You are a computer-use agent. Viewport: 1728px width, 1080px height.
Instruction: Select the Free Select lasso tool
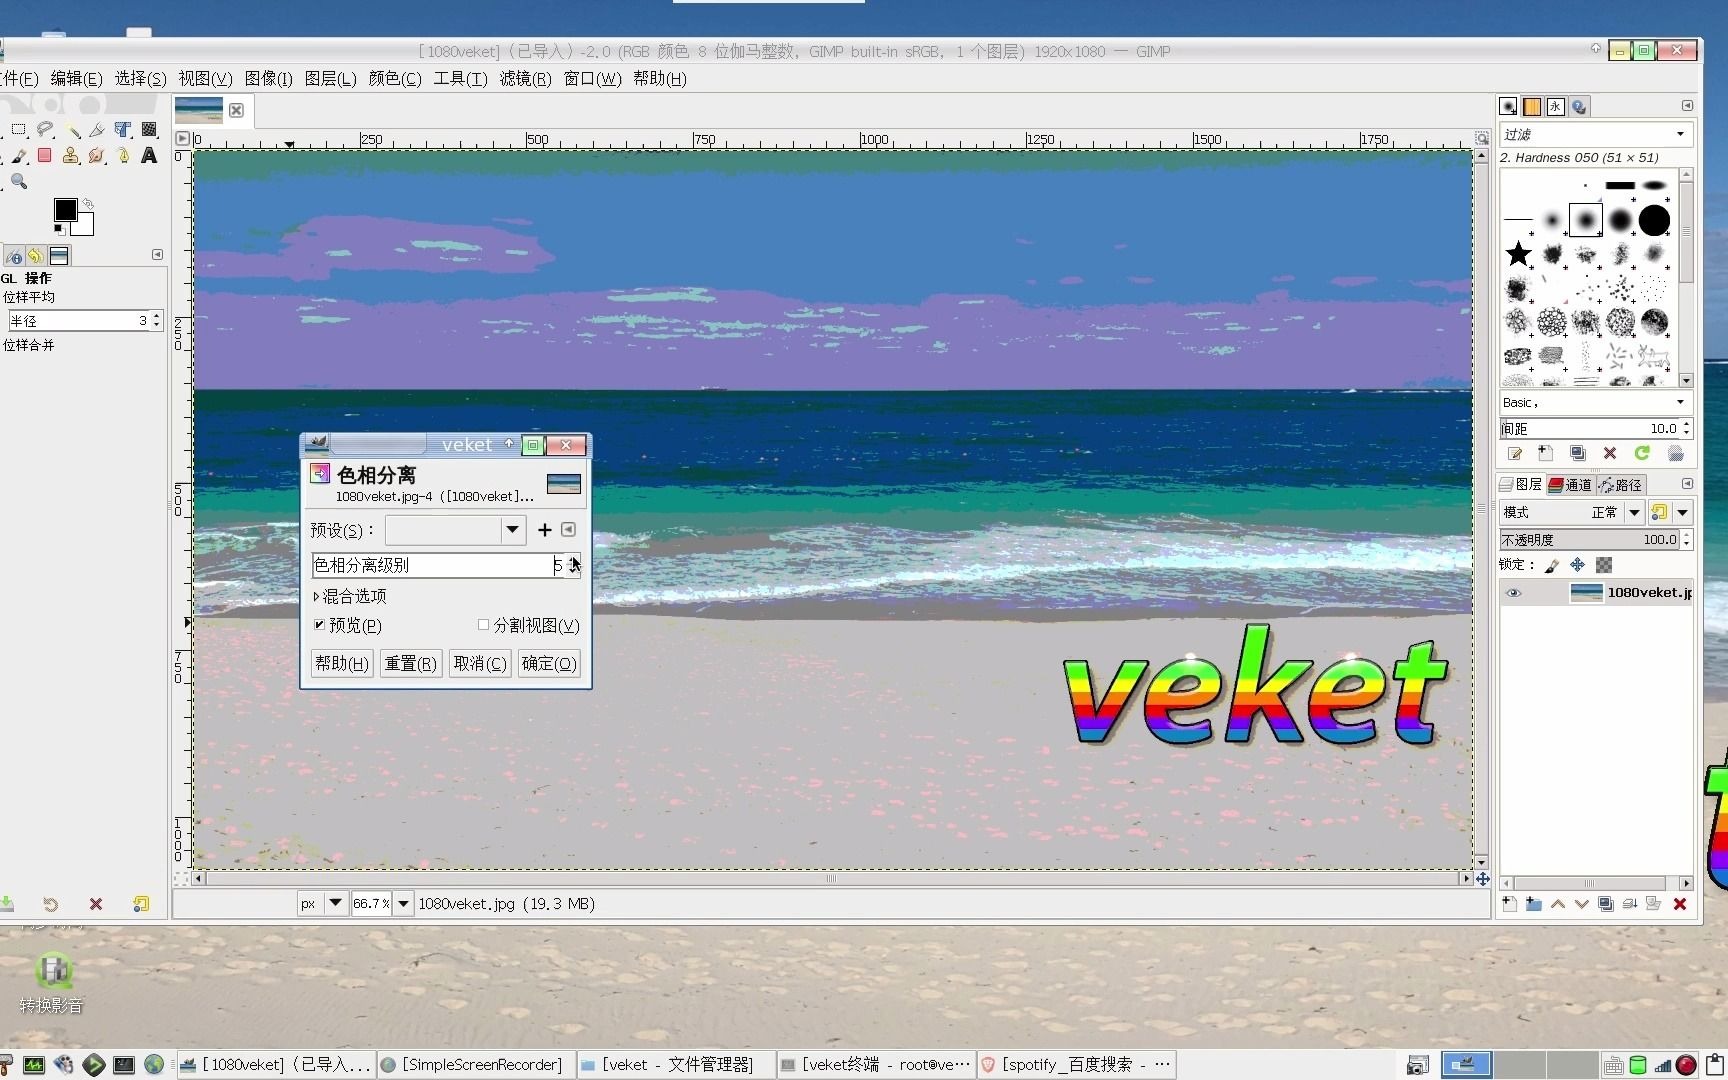point(45,129)
